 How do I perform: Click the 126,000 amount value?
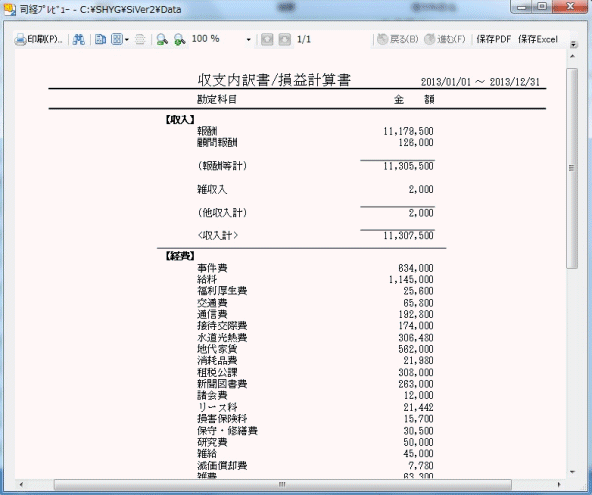(416, 143)
